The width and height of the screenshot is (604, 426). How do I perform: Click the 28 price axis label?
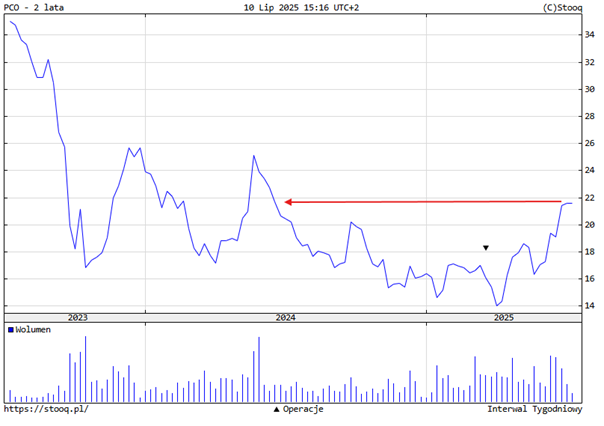(590, 117)
